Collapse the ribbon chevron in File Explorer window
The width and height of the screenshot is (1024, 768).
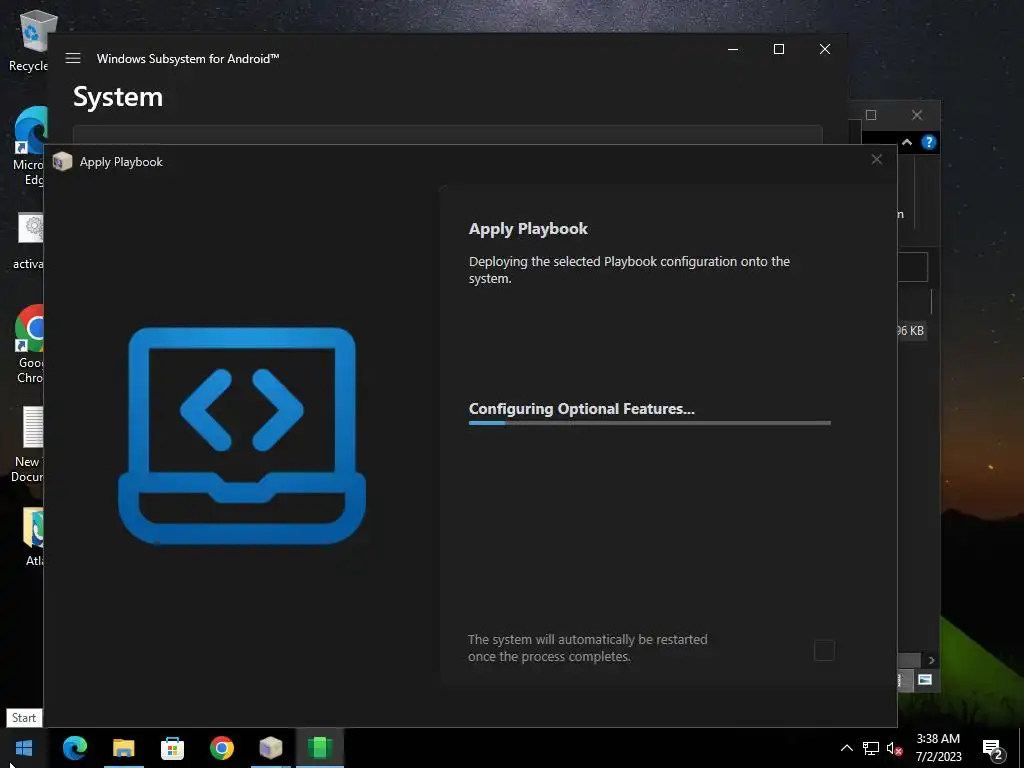(907, 142)
